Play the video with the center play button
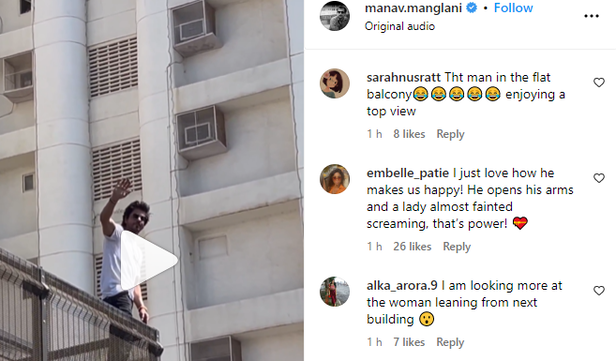The height and width of the screenshot is (361, 616). (148, 260)
